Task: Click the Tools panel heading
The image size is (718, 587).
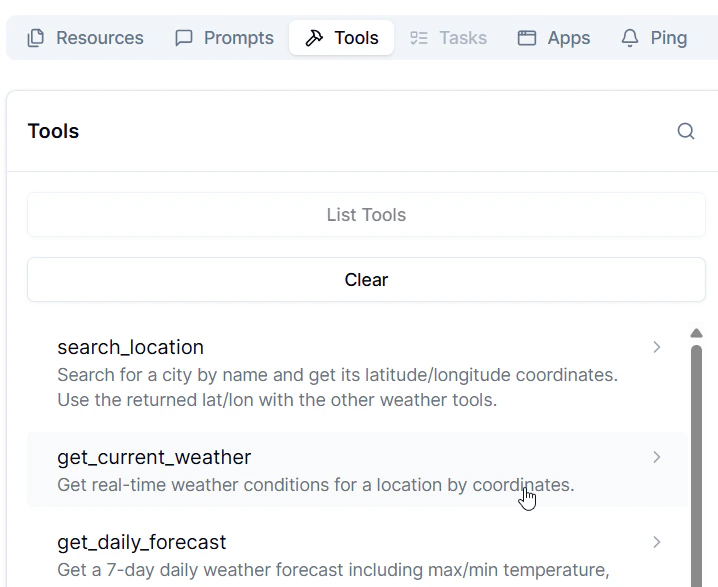Action: coord(54,131)
